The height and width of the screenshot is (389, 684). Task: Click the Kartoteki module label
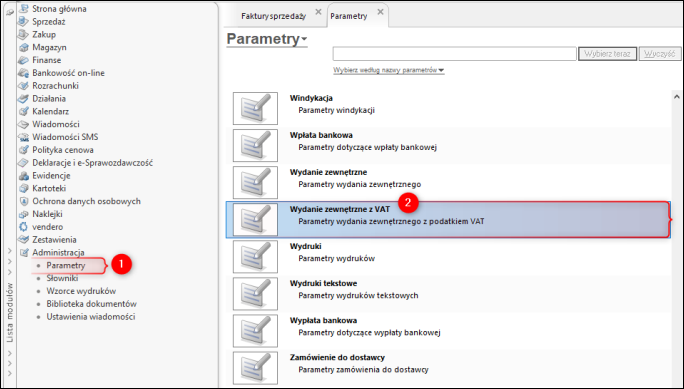point(49,188)
